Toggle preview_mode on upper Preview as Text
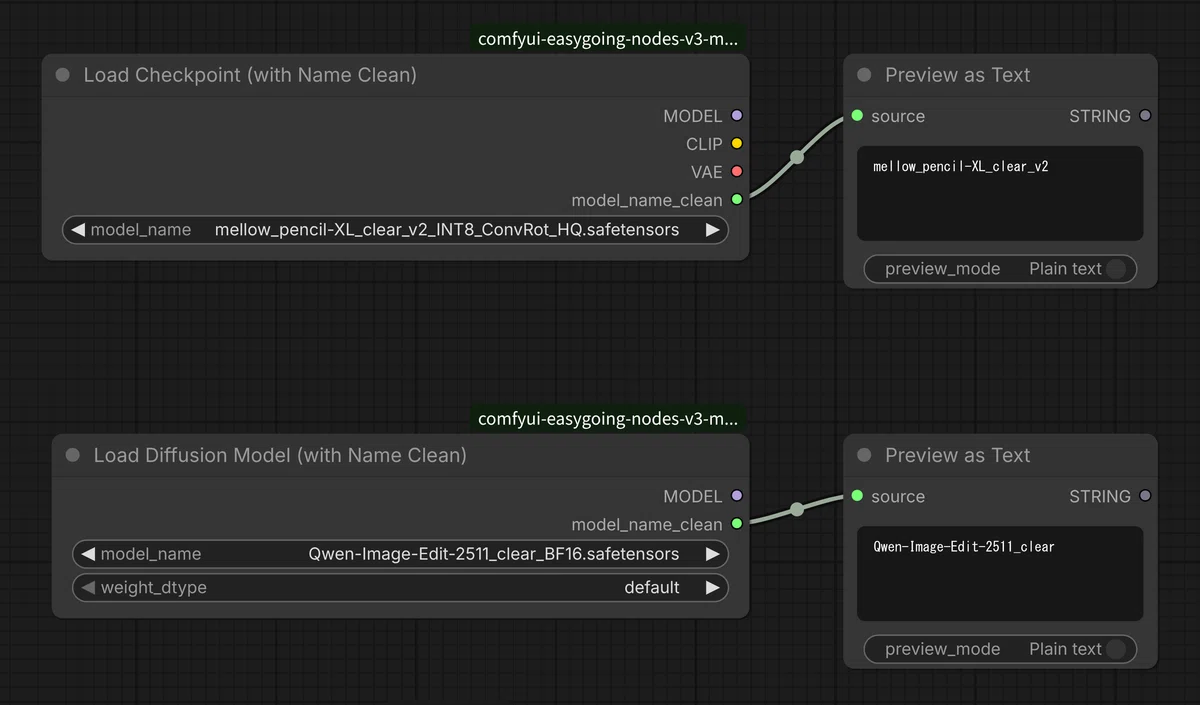Viewport: 1200px width, 705px height. [x=1000, y=269]
